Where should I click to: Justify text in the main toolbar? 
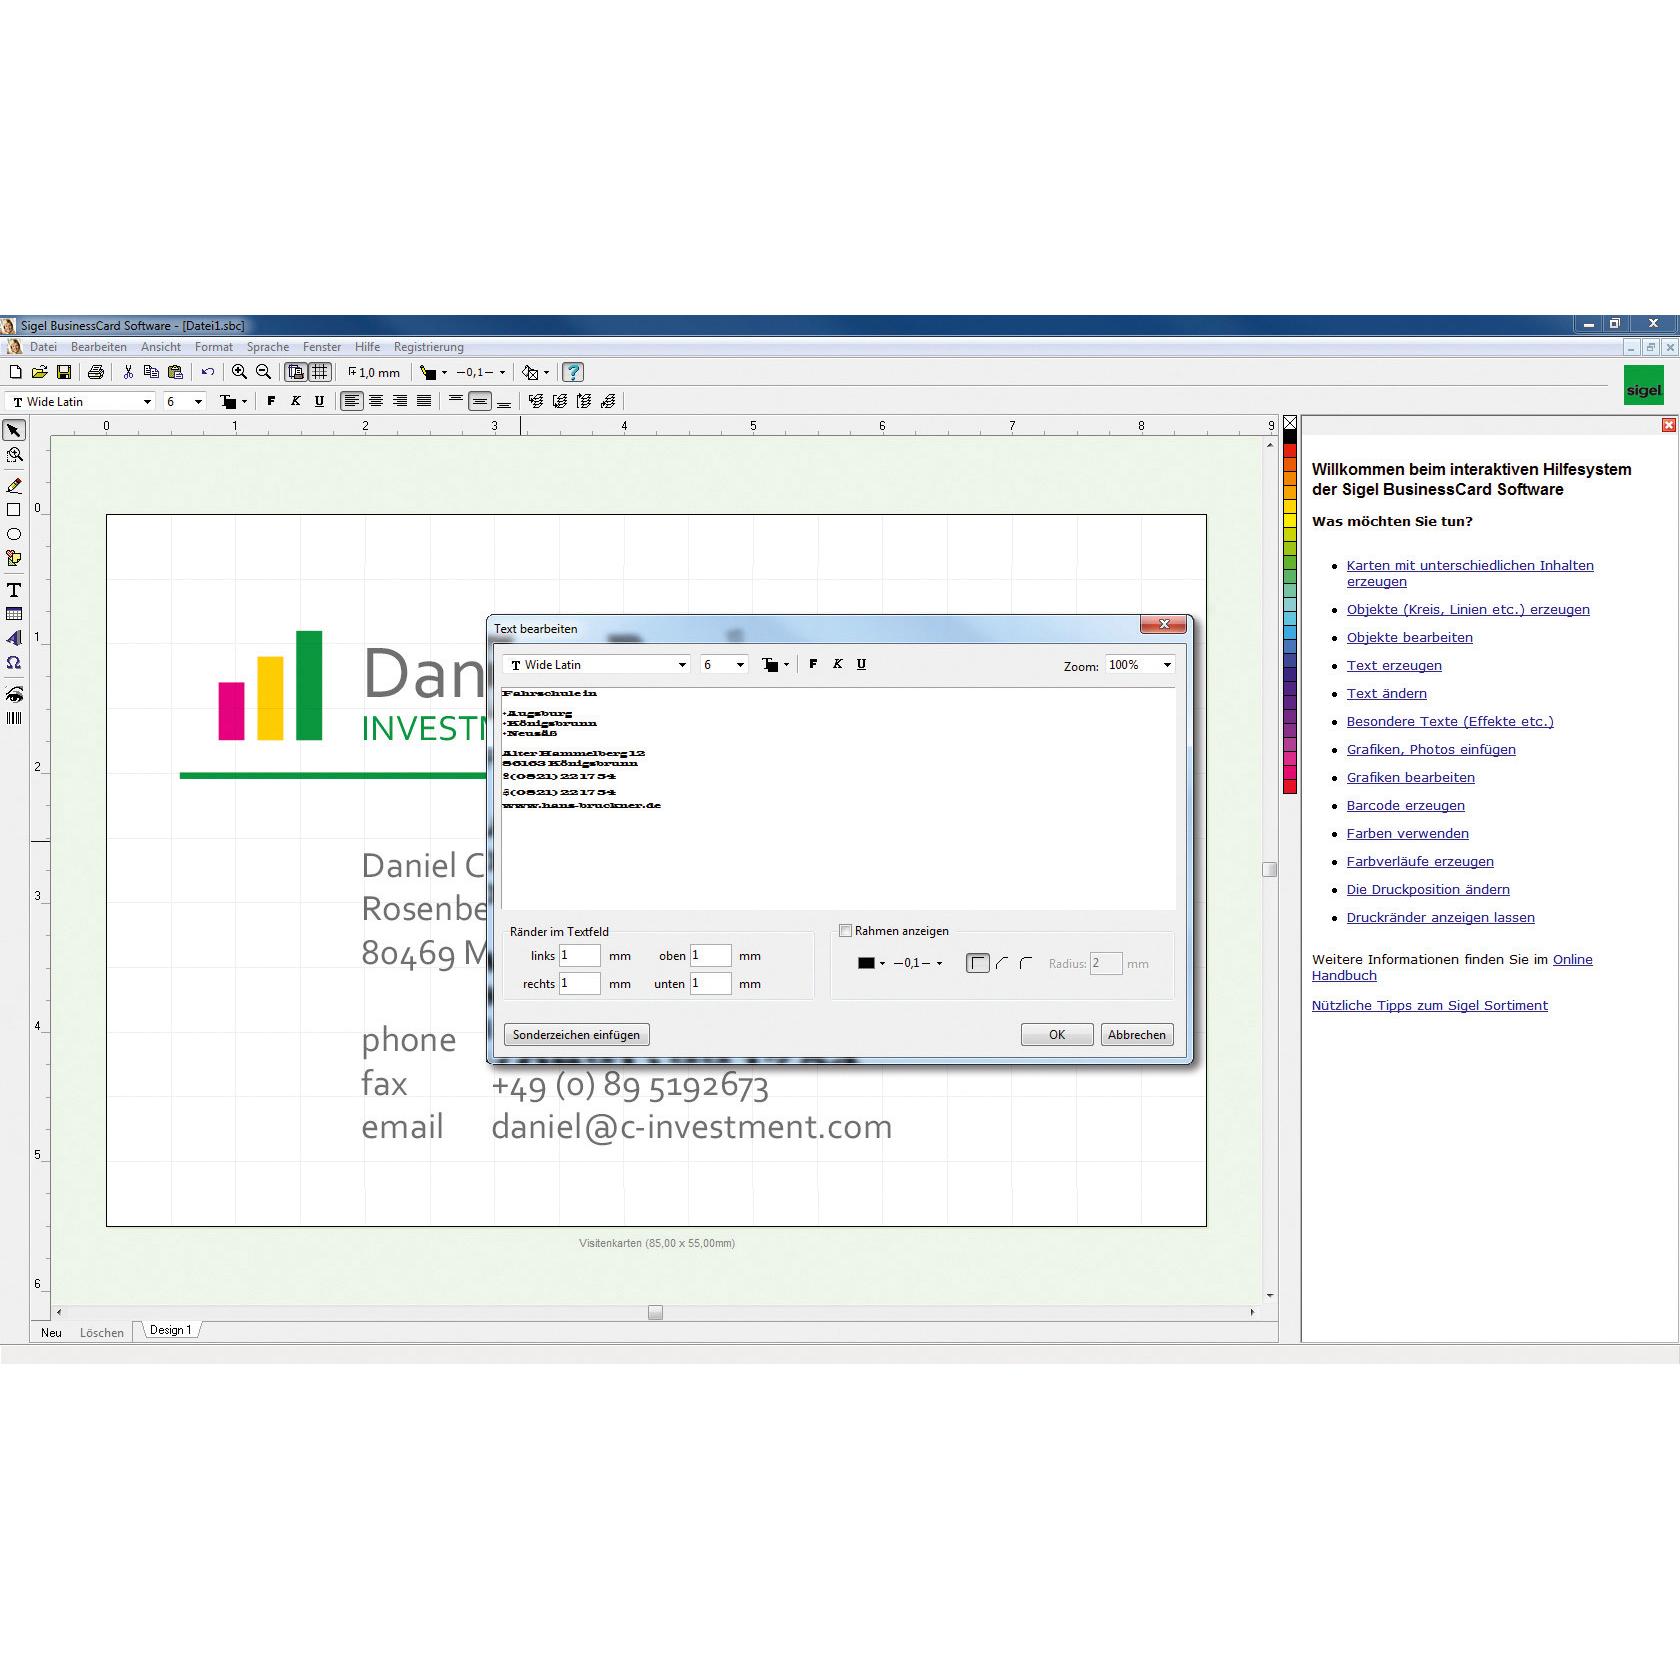pos(424,401)
